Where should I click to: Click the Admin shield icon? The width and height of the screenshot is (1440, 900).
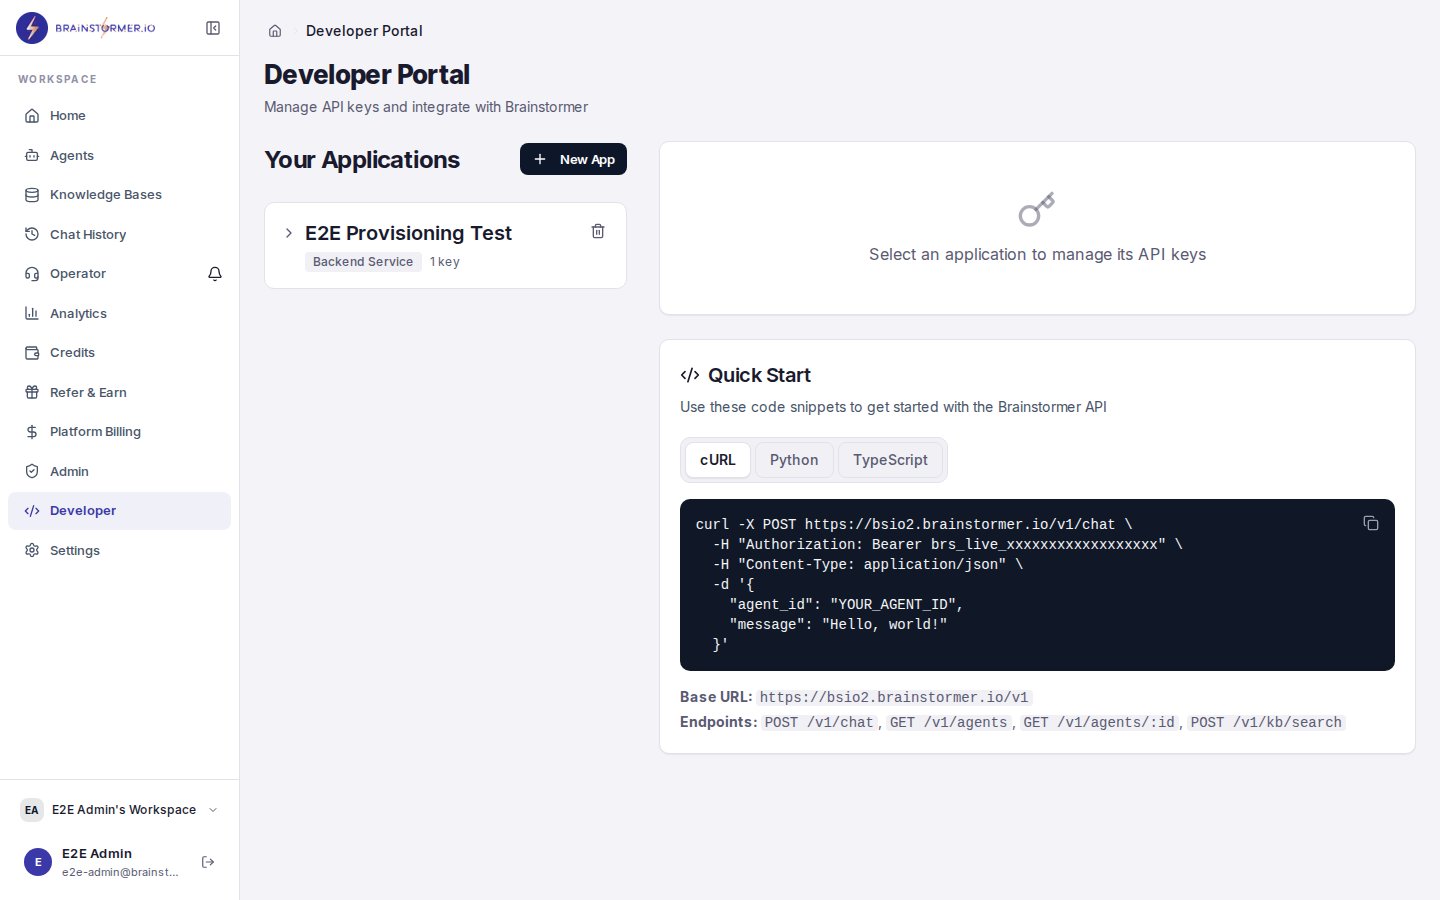[32, 471]
